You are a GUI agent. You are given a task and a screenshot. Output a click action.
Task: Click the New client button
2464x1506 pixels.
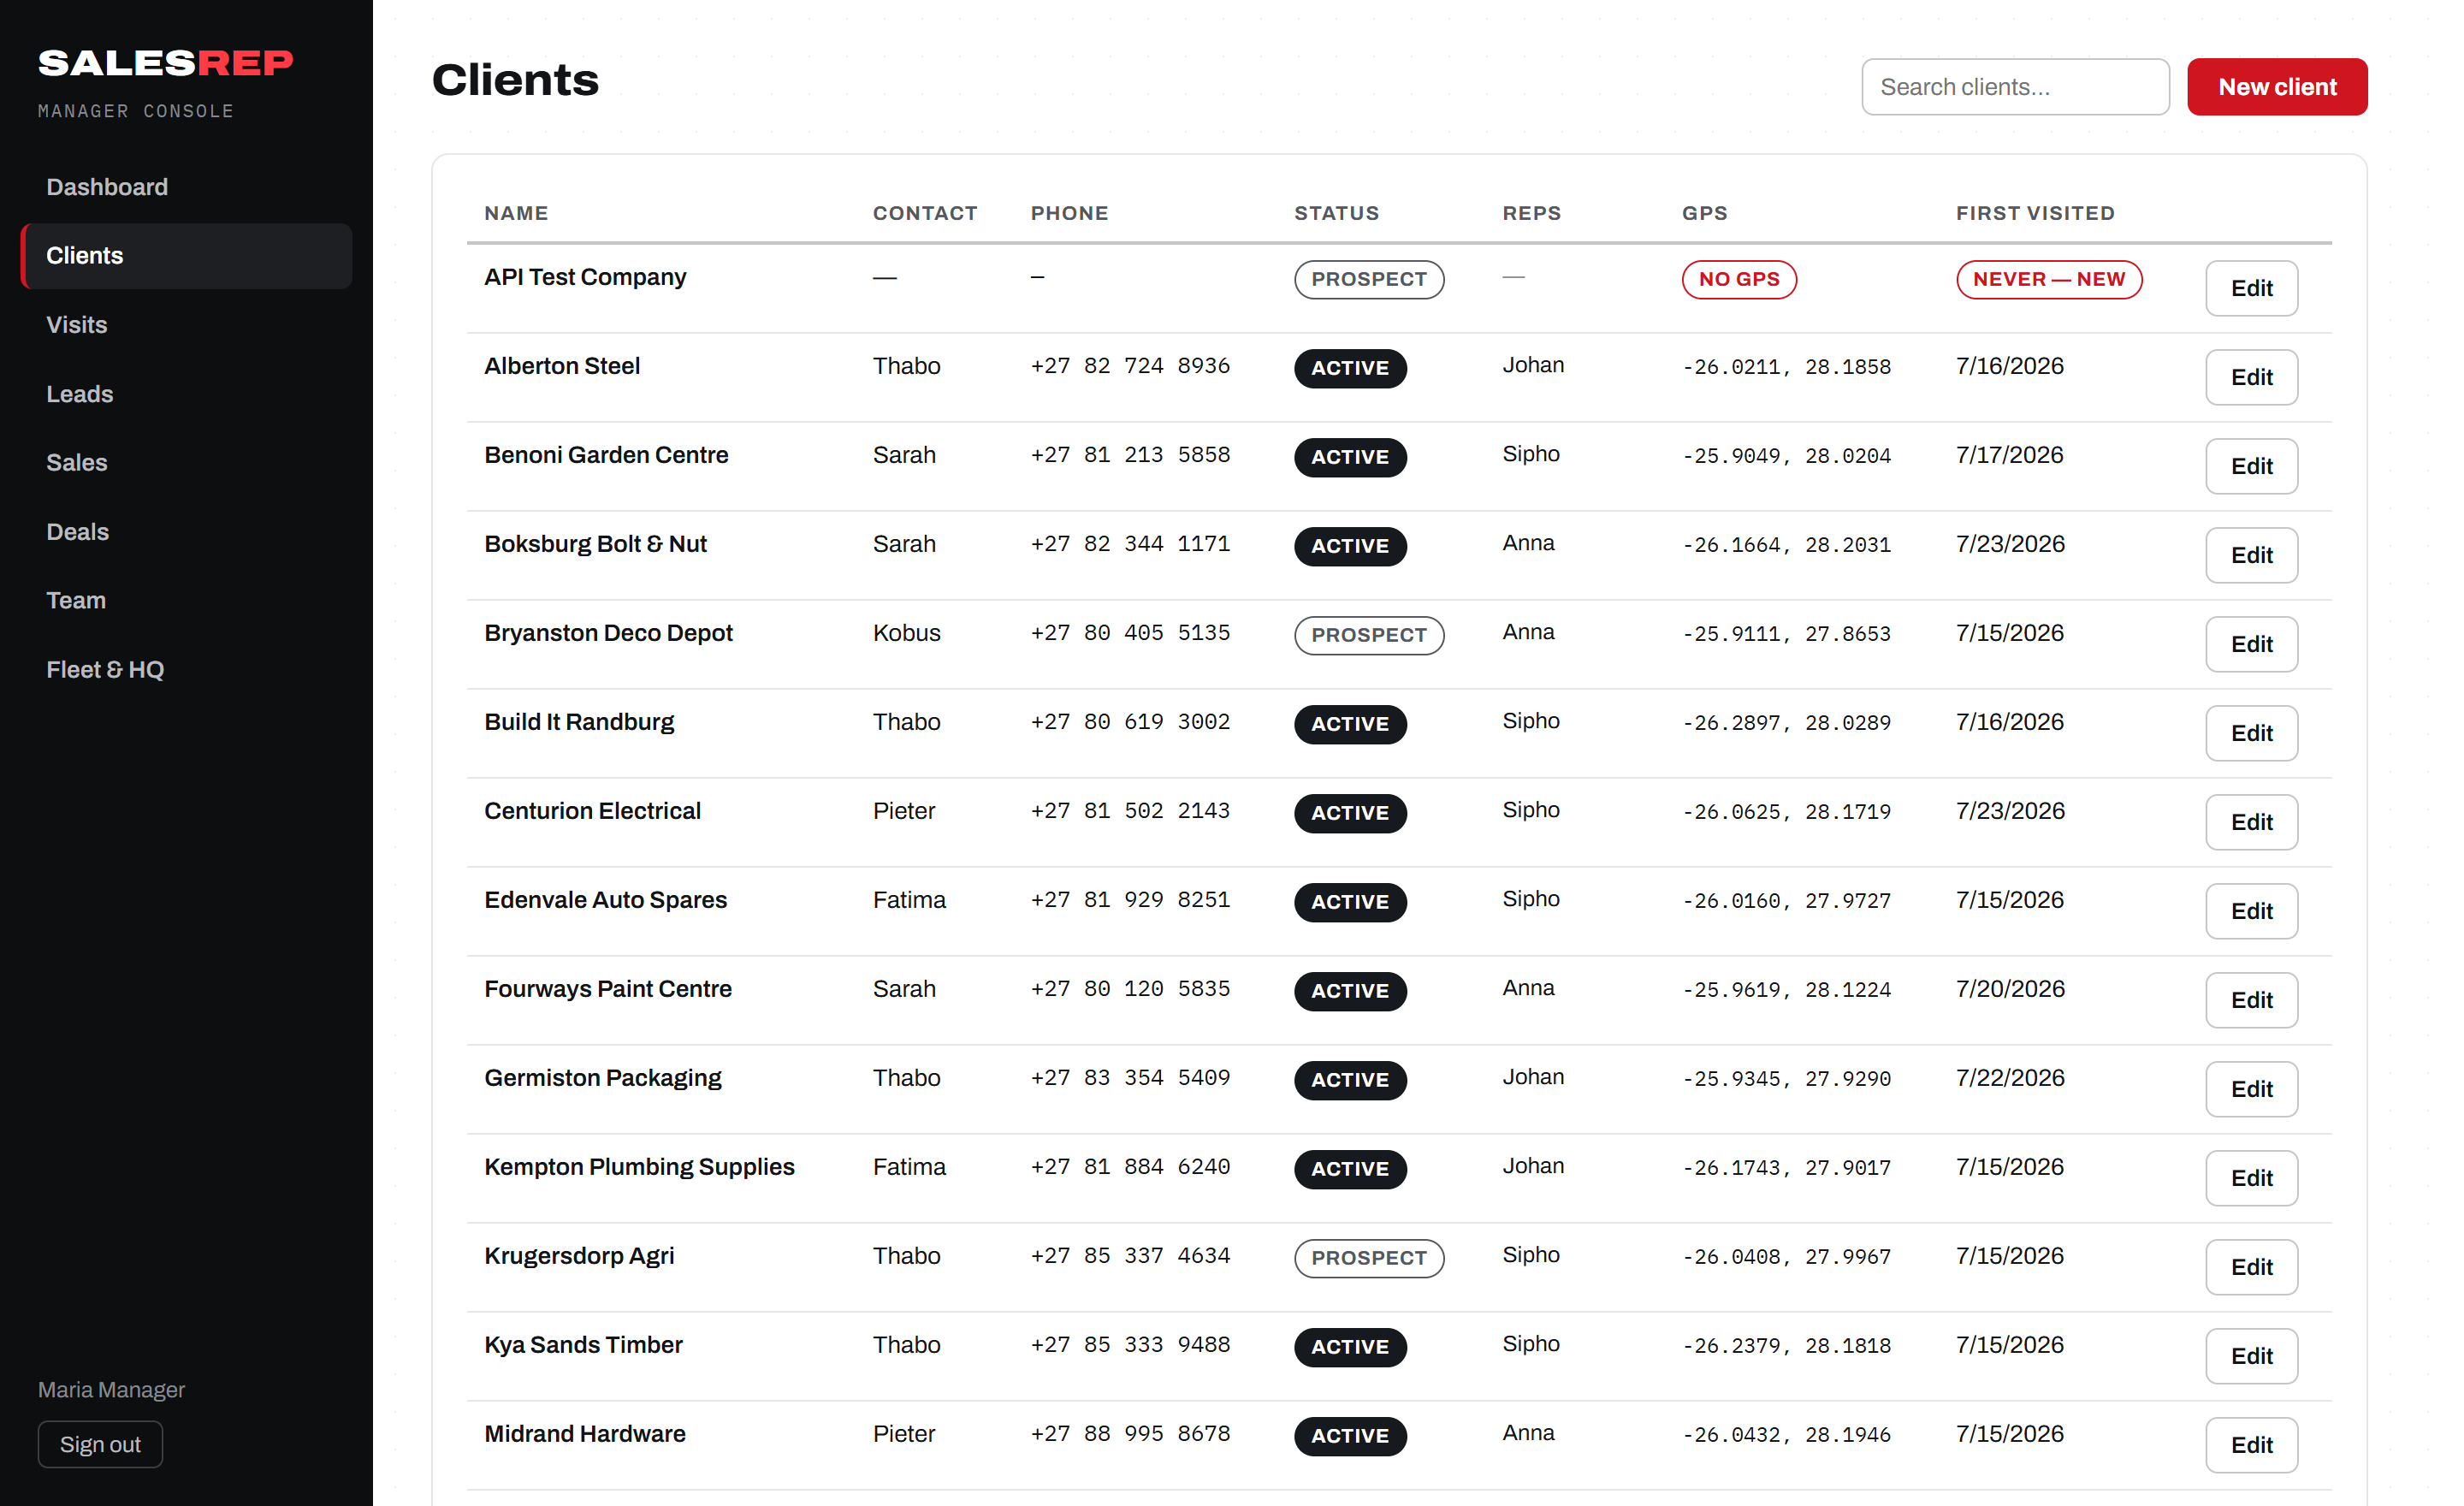(2277, 87)
